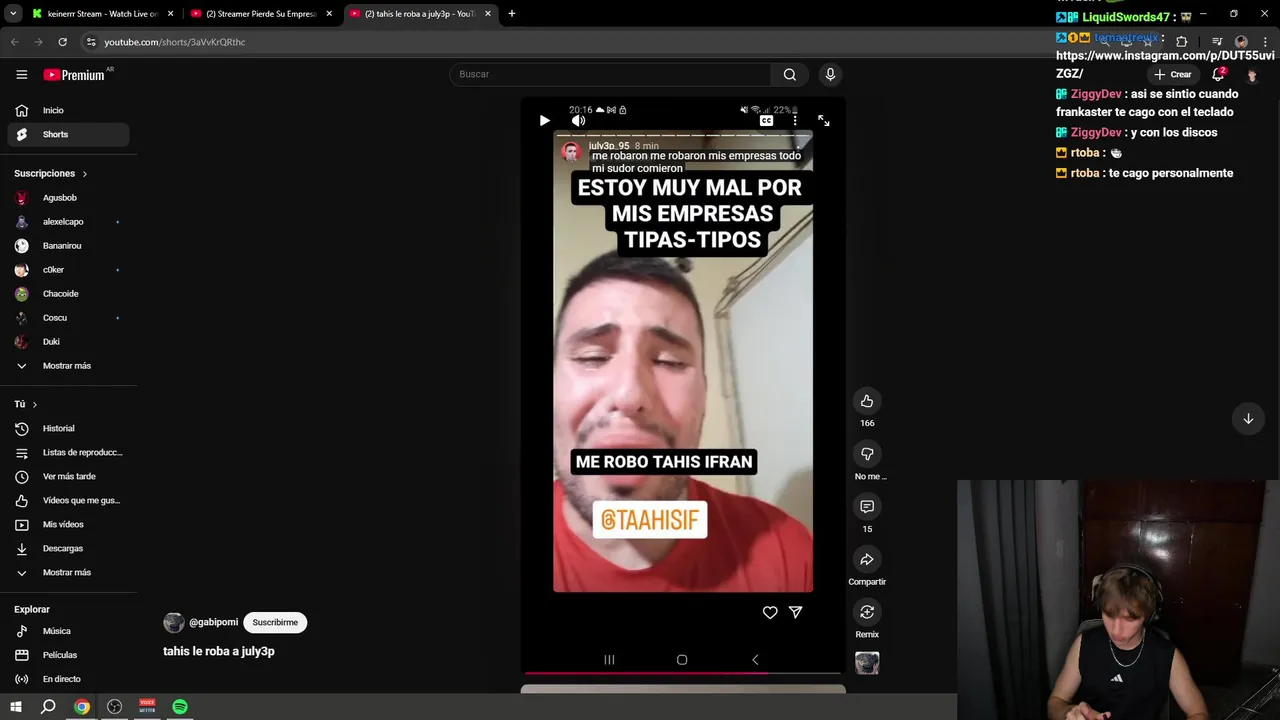
Task: Select Inicio in the sidebar
Action: point(68,110)
